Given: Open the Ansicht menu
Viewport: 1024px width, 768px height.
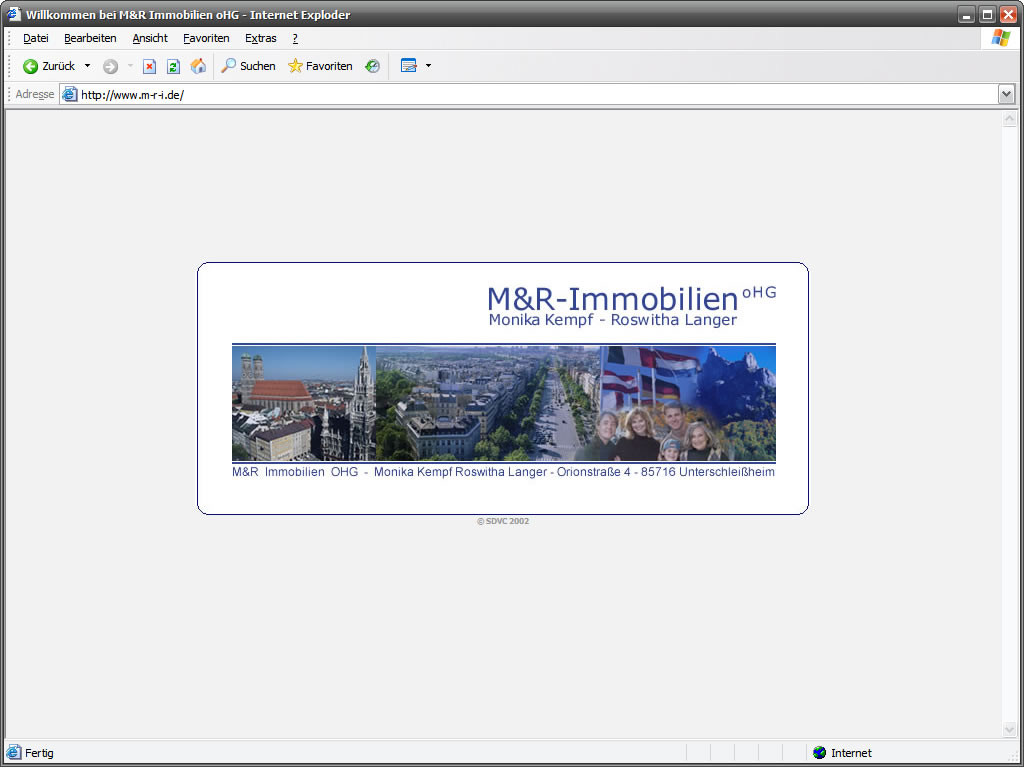Looking at the screenshot, I should (150, 38).
